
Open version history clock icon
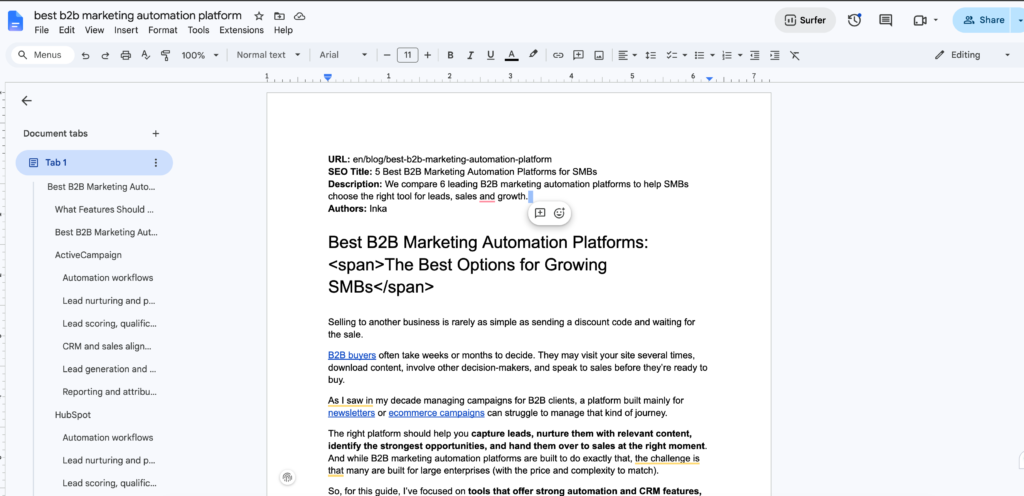[x=854, y=20]
